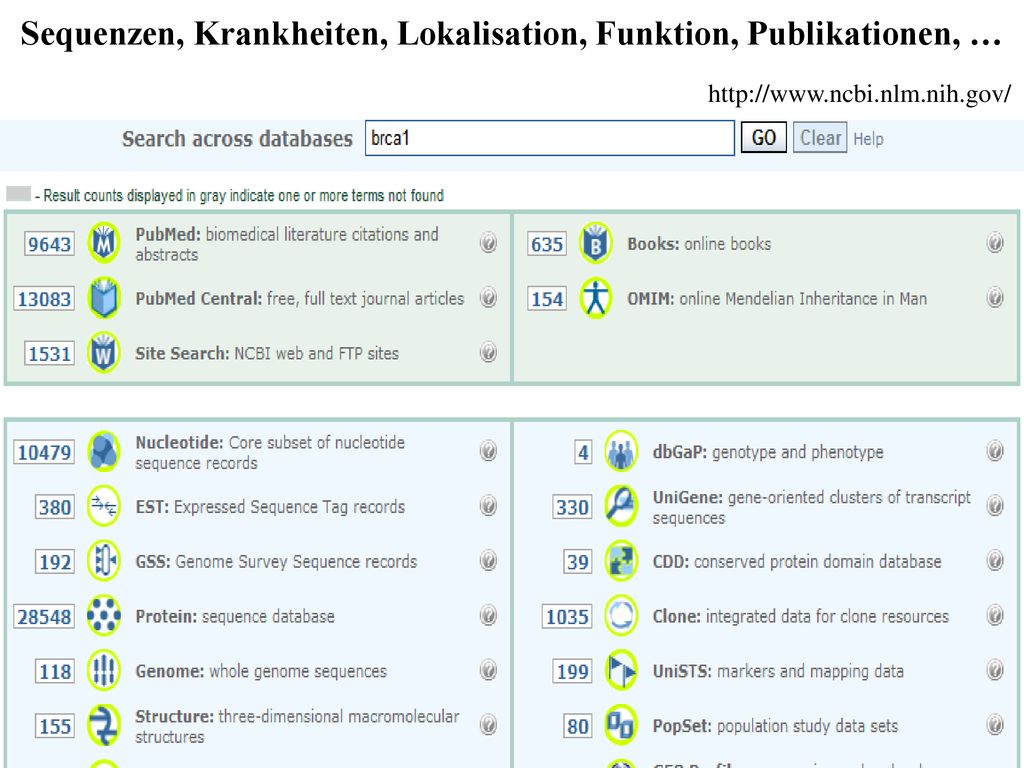
Task: Open the 635 Books results count
Action: tap(547, 244)
